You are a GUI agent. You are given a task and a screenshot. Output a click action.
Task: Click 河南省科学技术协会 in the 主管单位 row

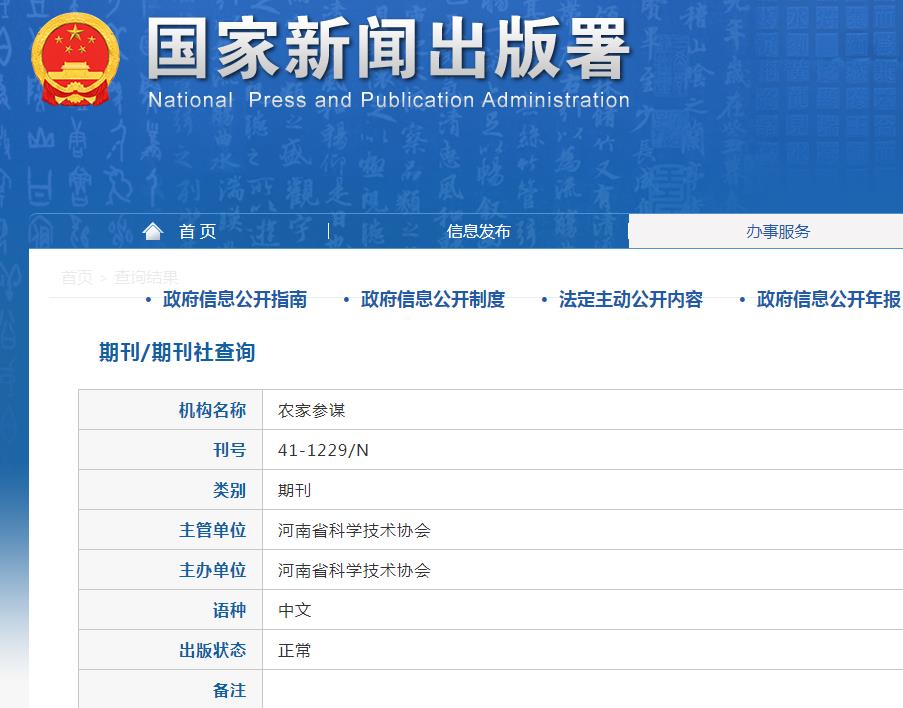(x=343, y=529)
